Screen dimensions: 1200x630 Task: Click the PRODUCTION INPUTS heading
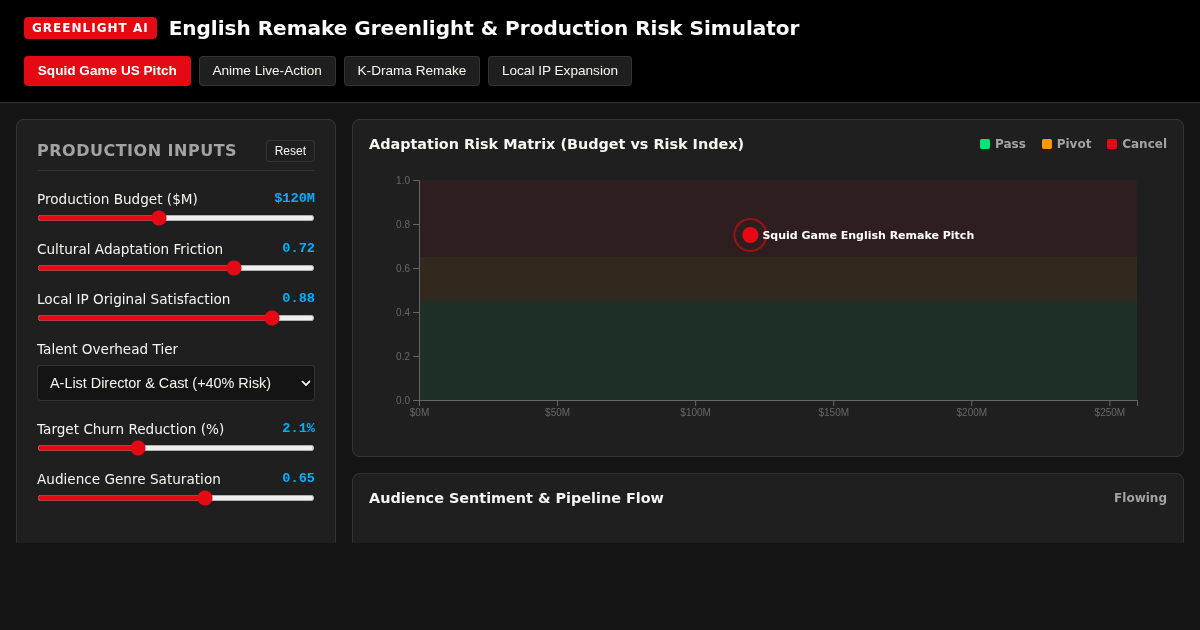coord(137,151)
